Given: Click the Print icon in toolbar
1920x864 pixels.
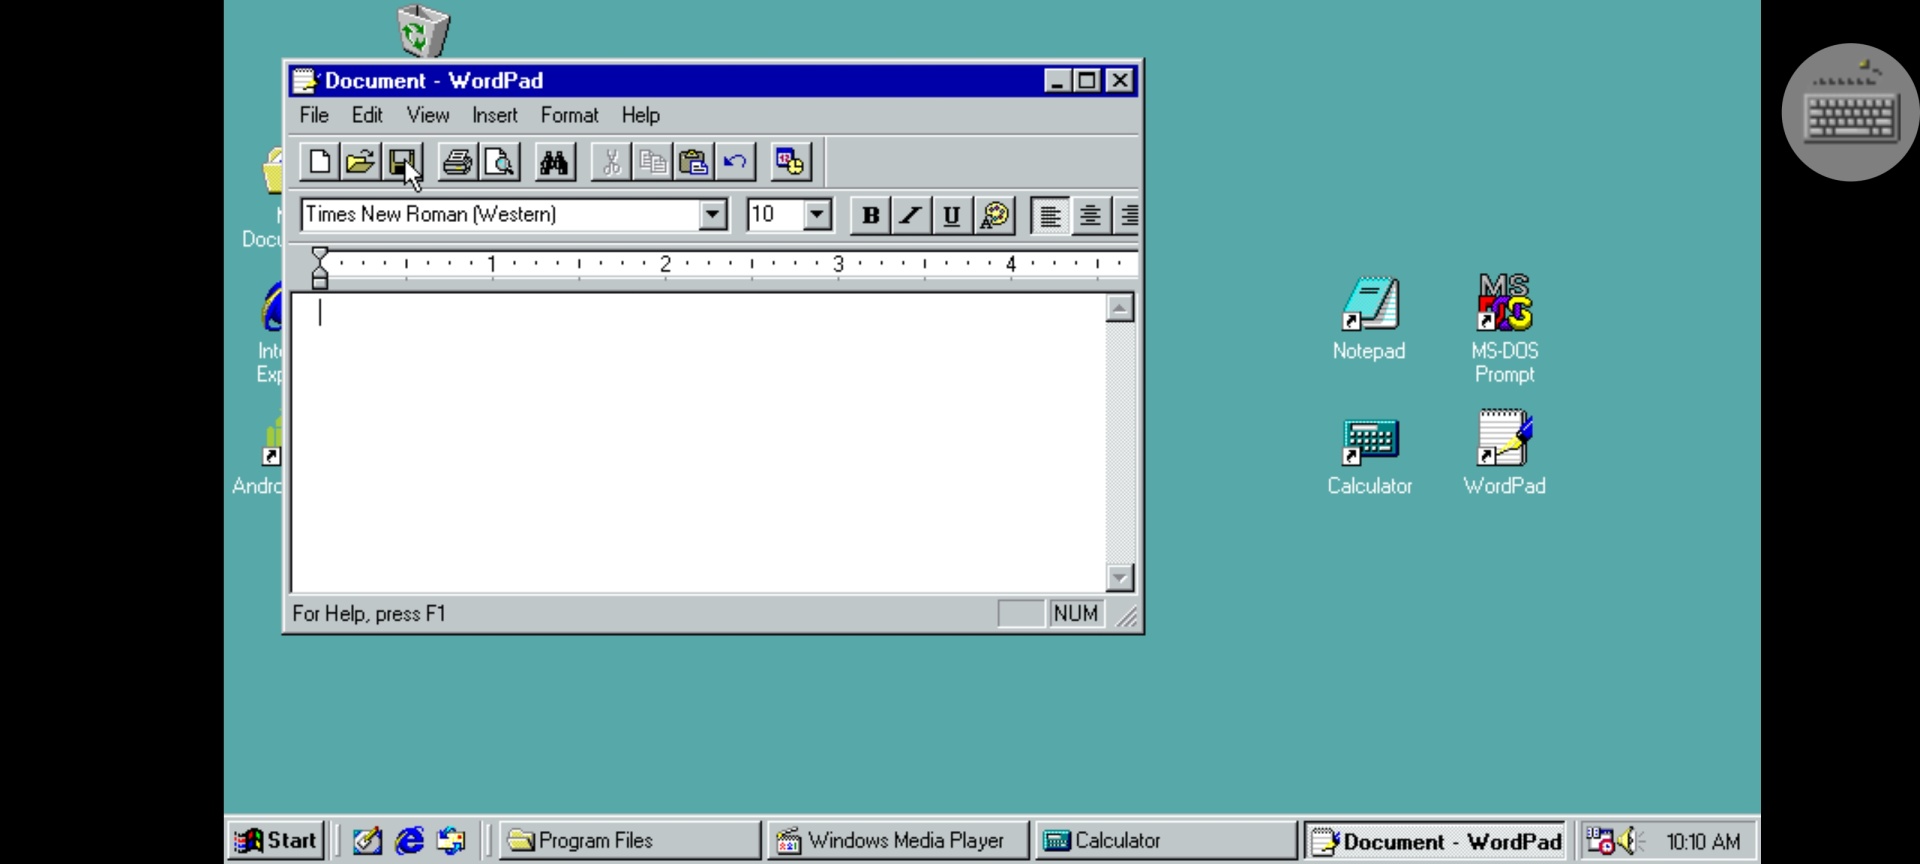Looking at the screenshot, I should tap(458, 162).
